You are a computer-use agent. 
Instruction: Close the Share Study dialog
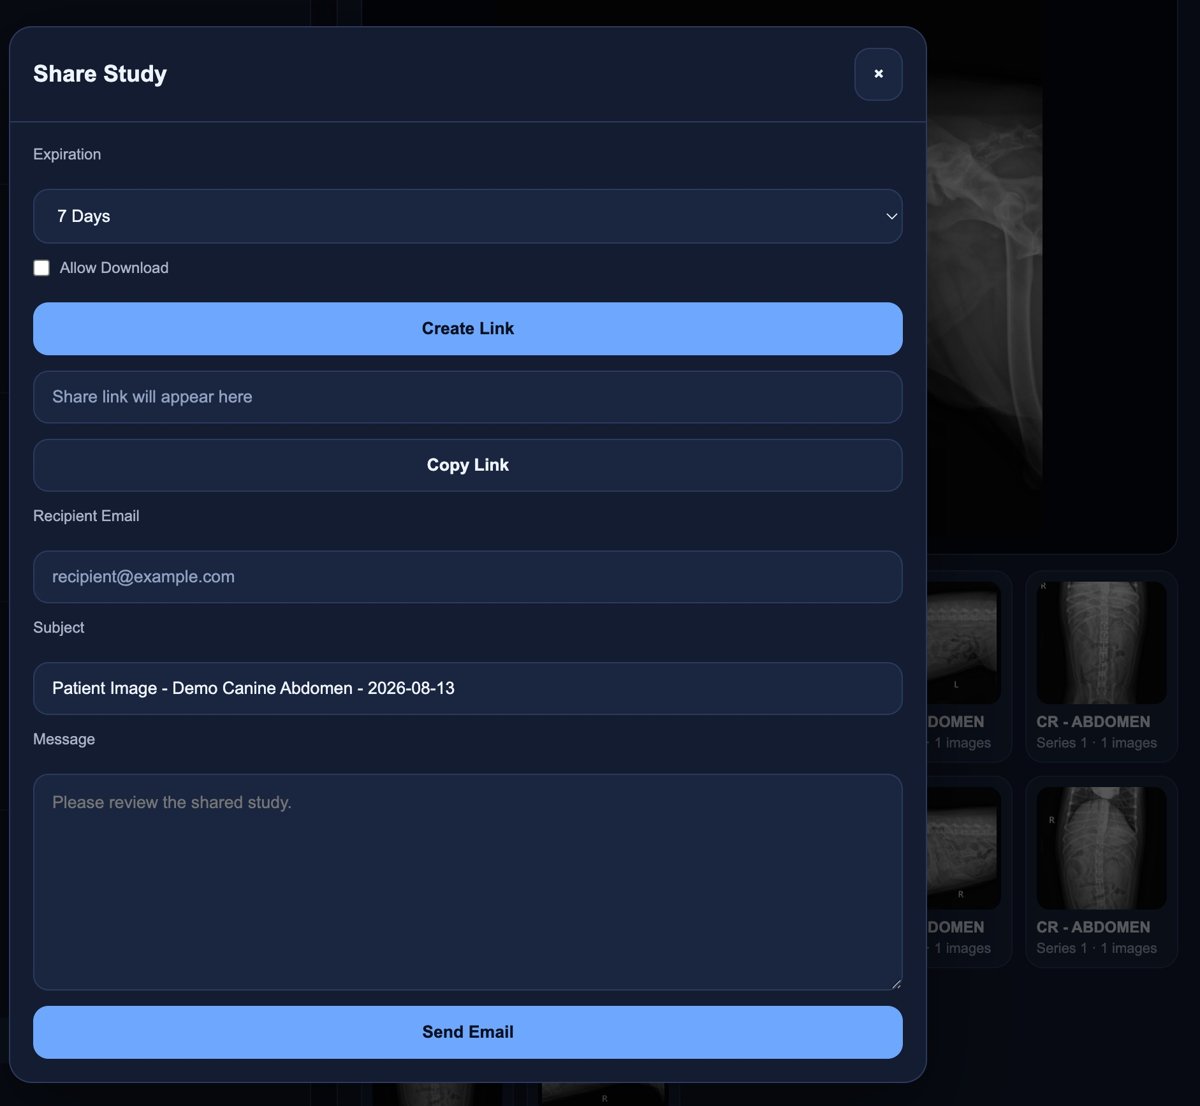(878, 74)
